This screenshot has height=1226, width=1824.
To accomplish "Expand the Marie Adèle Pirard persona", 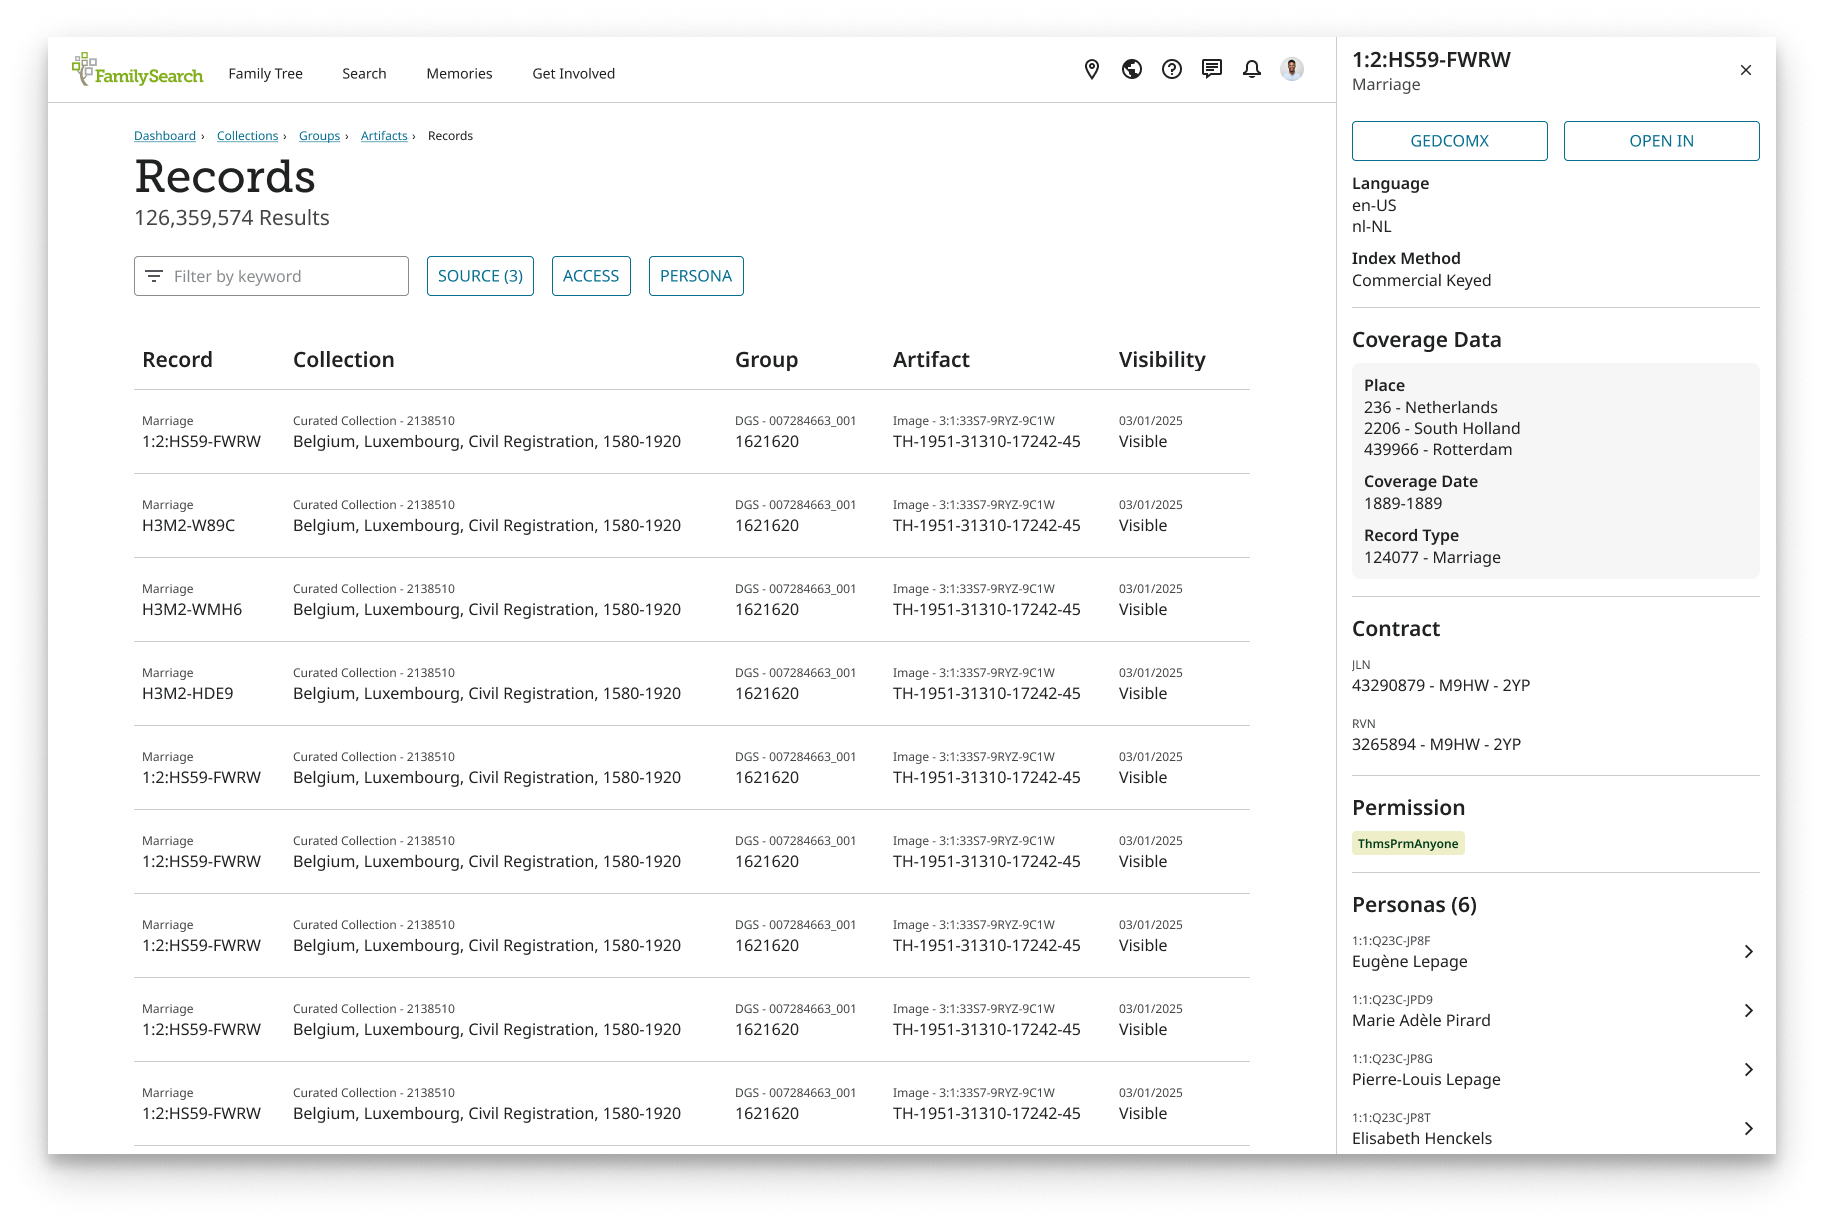I will (x=1748, y=1011).
